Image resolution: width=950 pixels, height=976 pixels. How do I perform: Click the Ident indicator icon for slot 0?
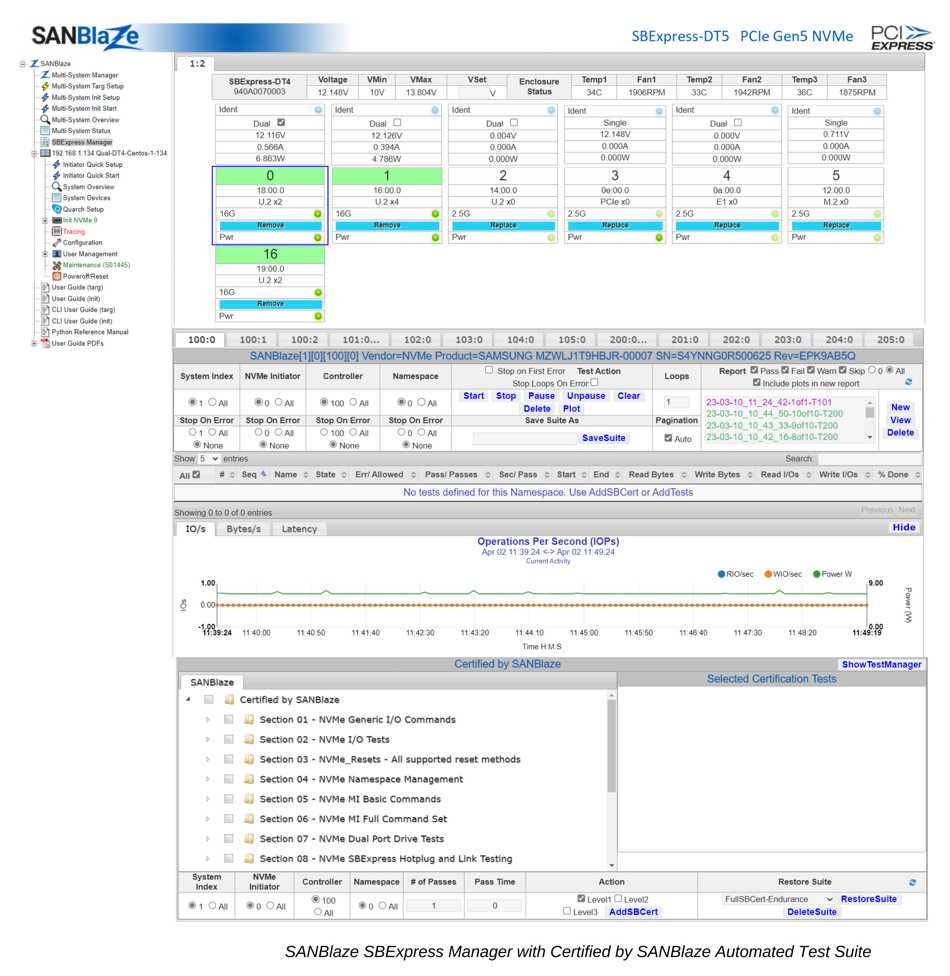(318, 110)
